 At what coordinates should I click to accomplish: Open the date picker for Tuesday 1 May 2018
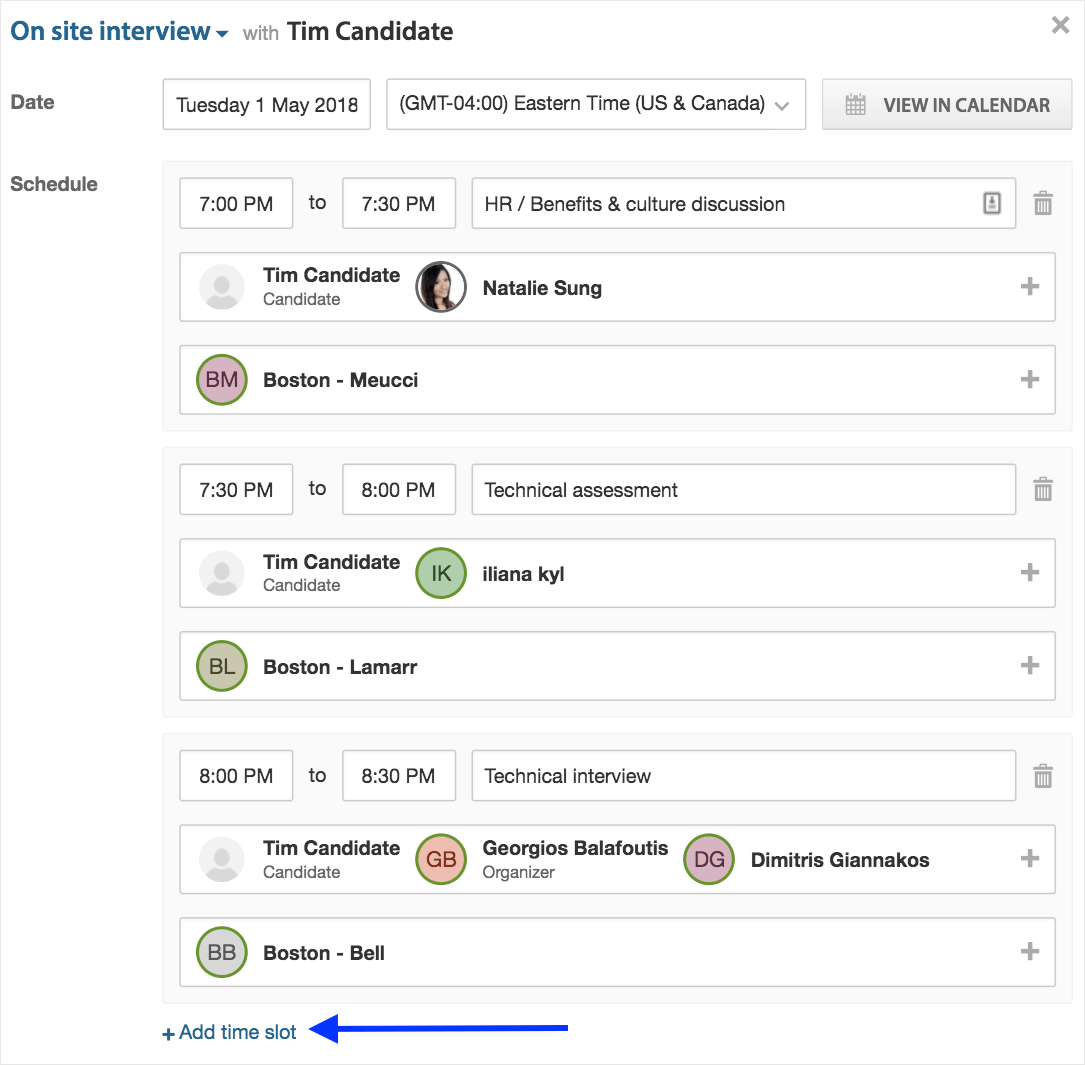click(266, 104)
